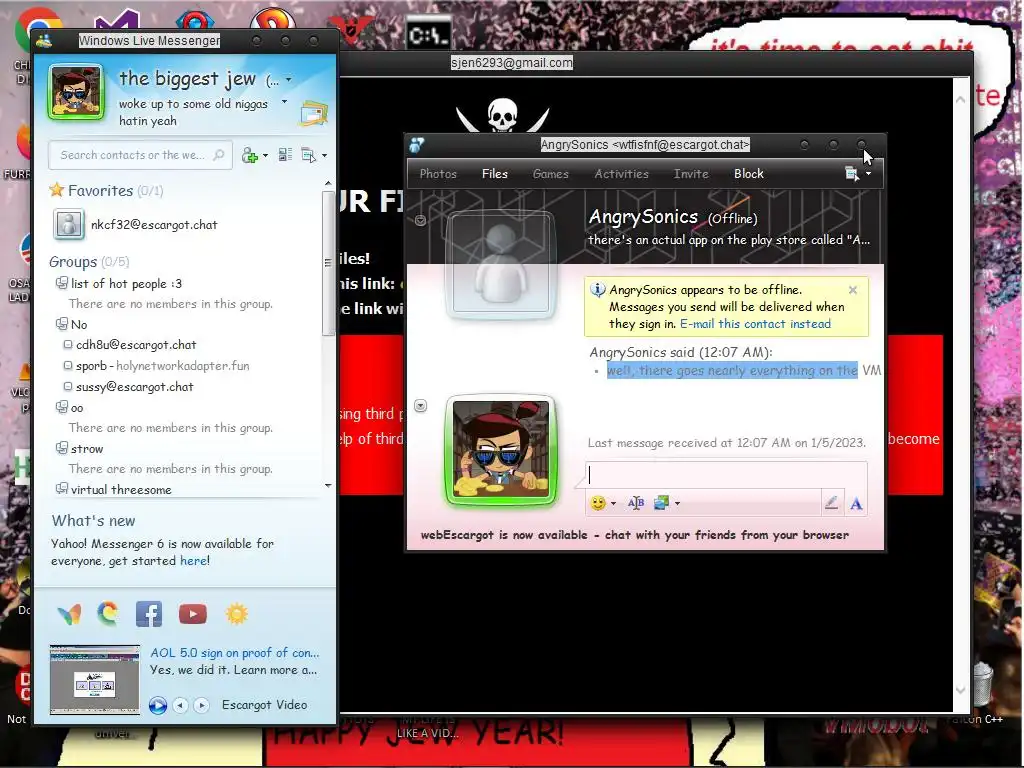Screen dimensions: 1024x768
Task: Hide AngrySonics display picture toggle
Action: pyautogui.click(x=421, y=221)
